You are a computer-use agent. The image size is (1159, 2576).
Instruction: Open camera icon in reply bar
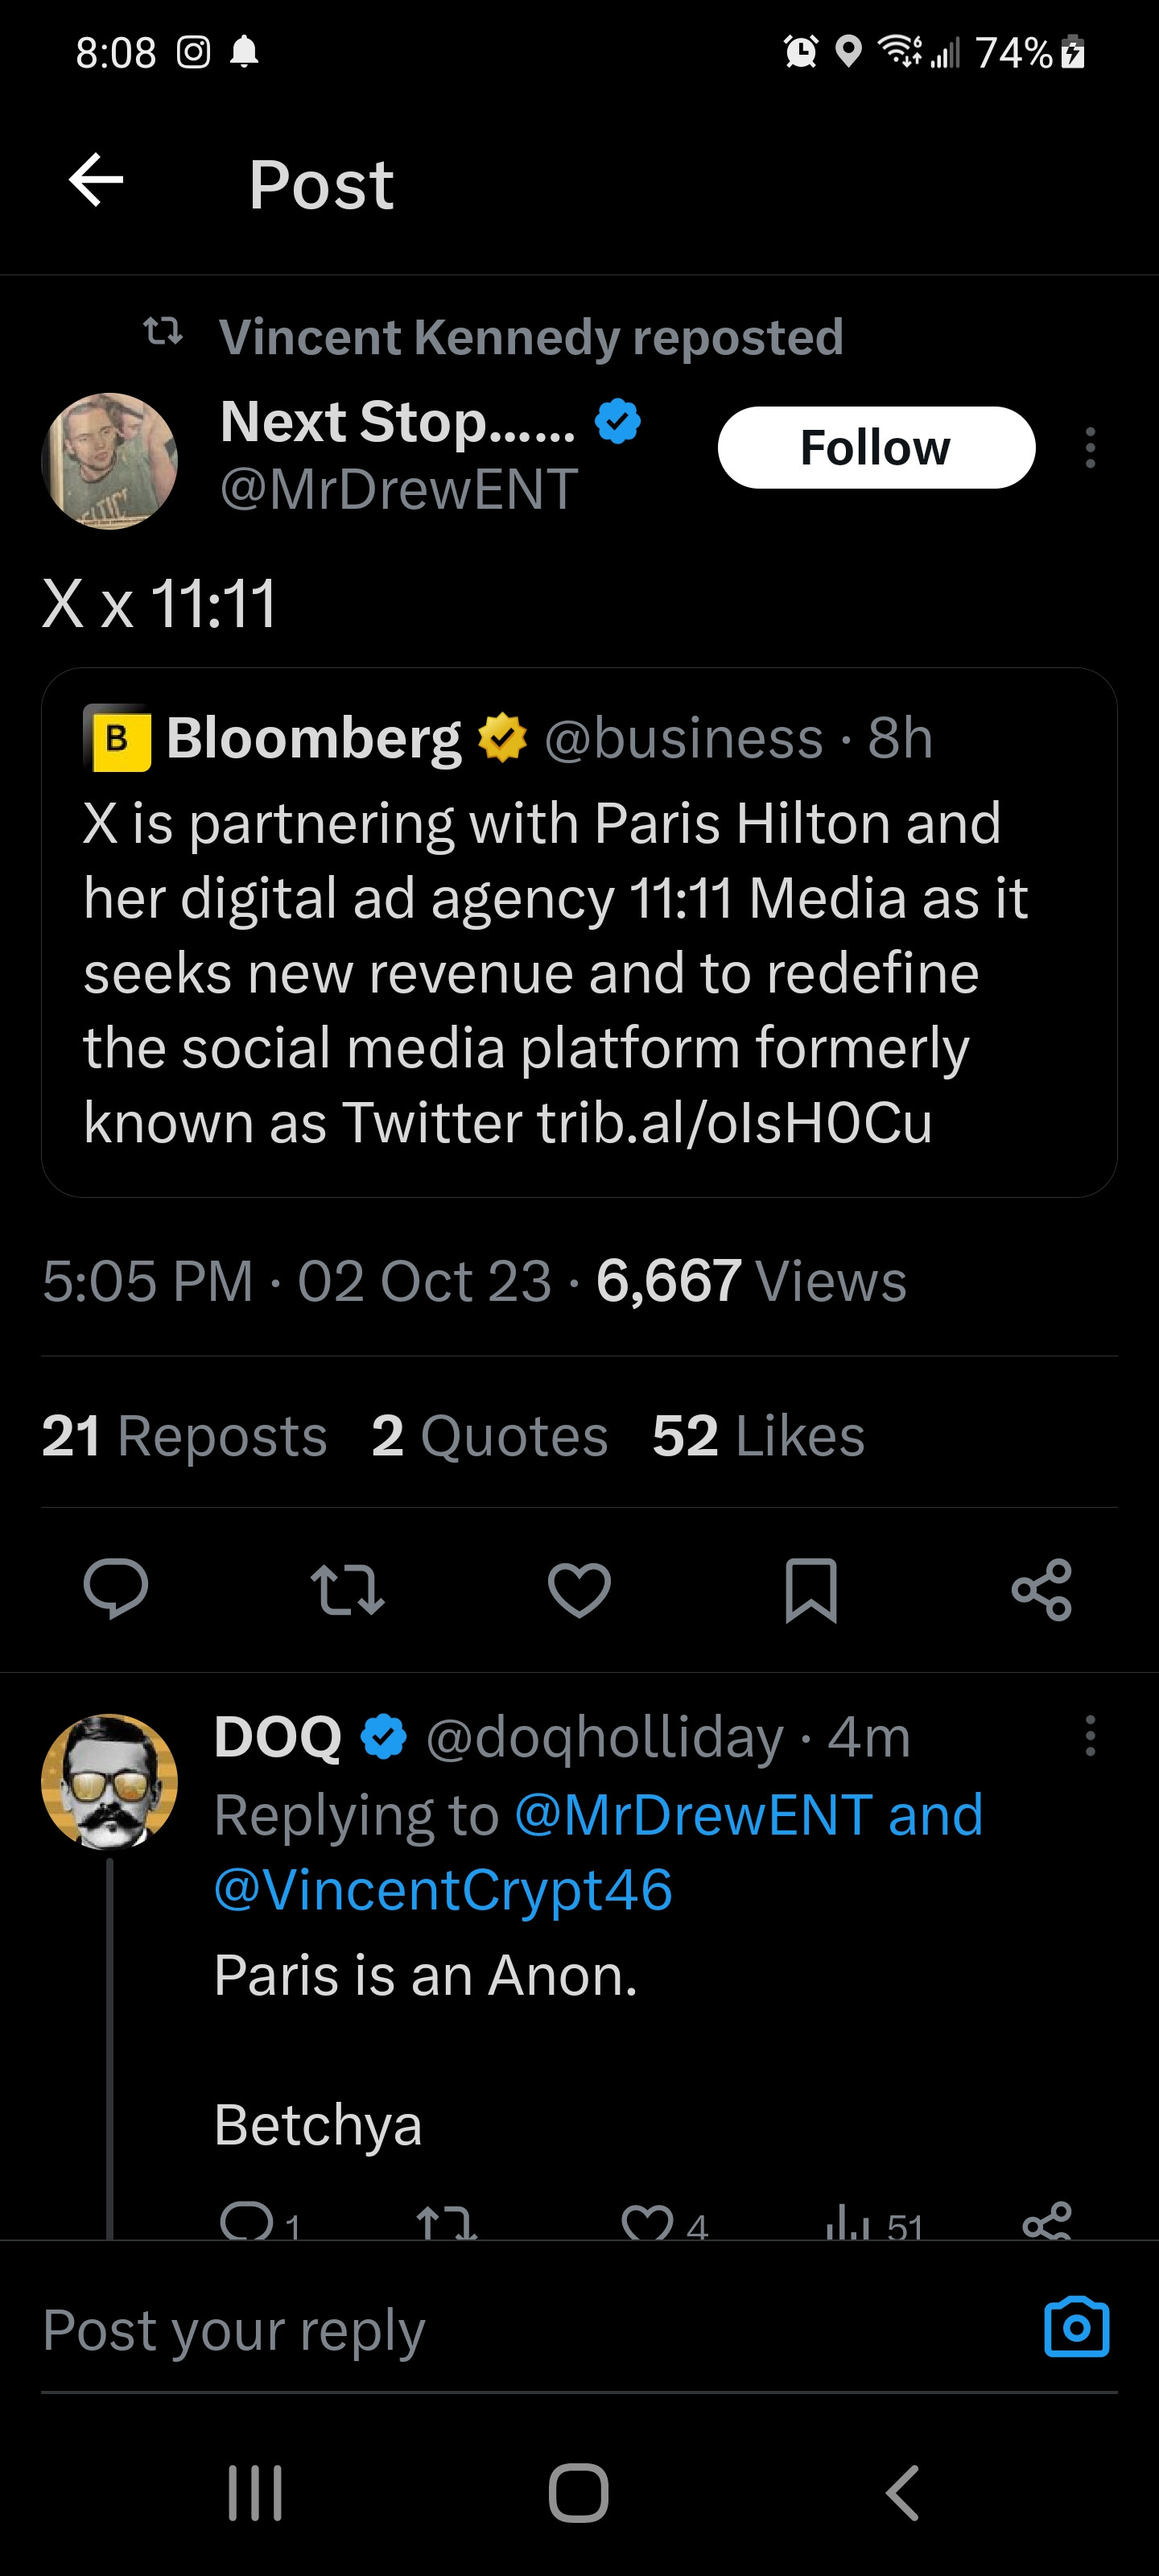[1076, 2327]
